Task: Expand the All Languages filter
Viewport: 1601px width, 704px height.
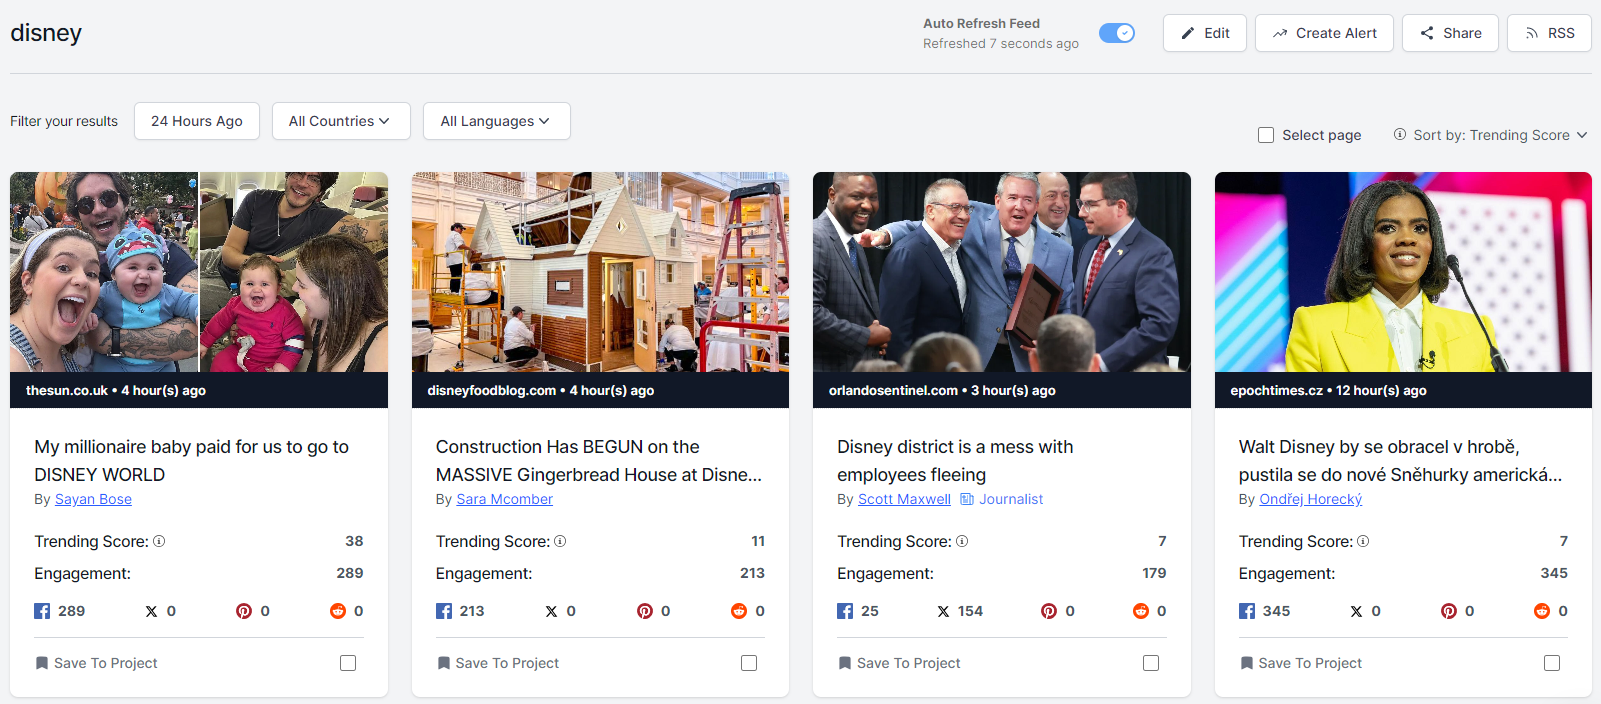Action: [x=496, y=121]
